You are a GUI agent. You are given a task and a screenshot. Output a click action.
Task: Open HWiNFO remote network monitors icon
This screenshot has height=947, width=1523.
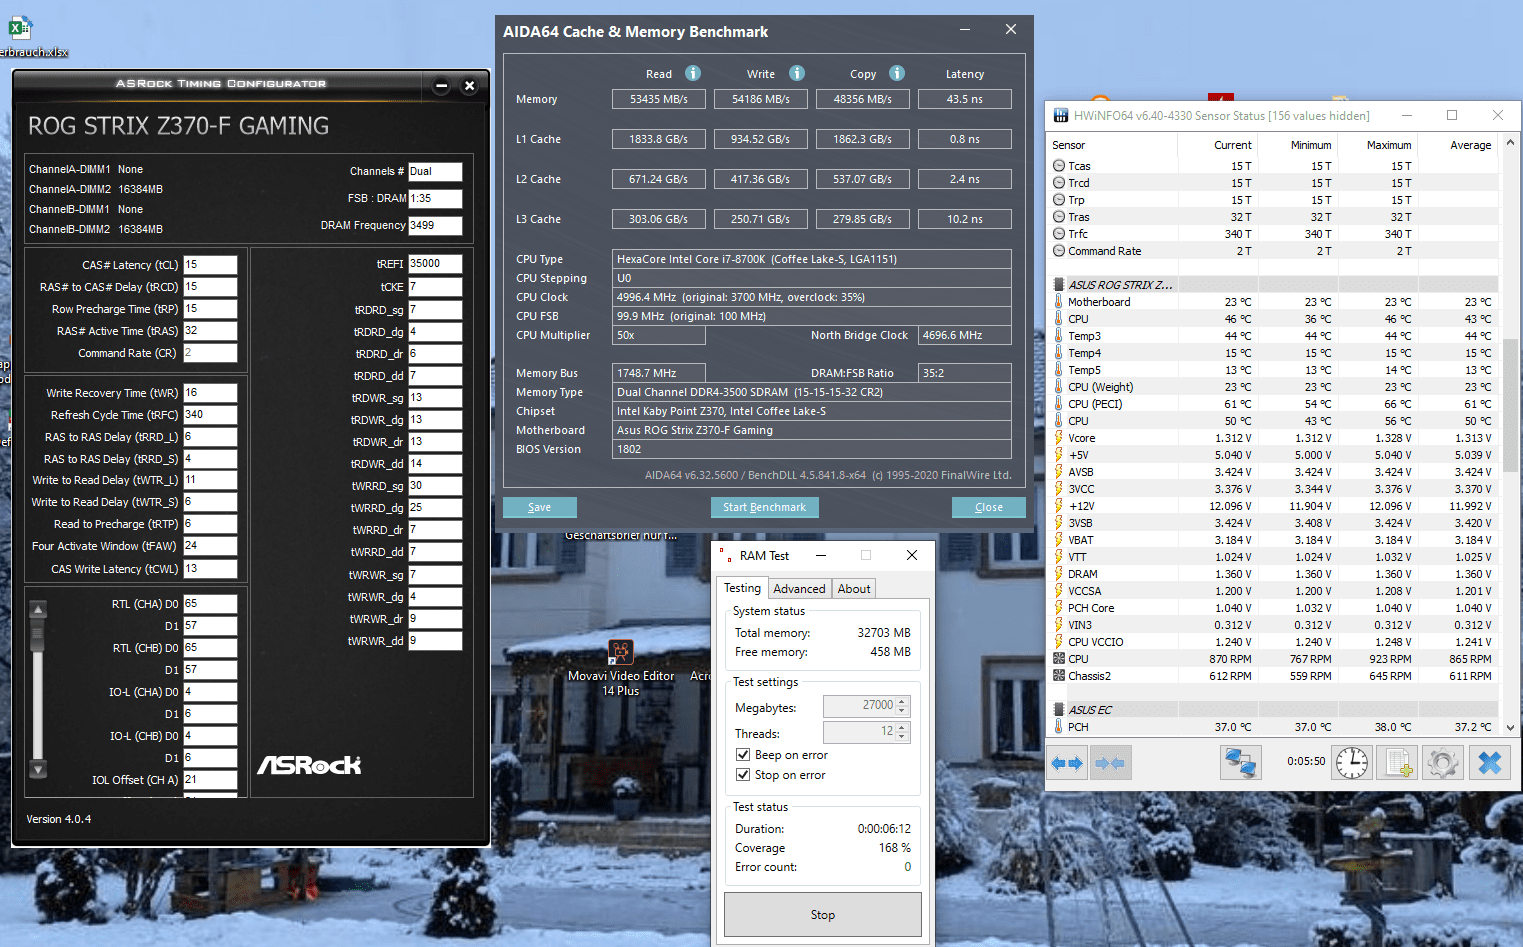tap(1241, 763)
